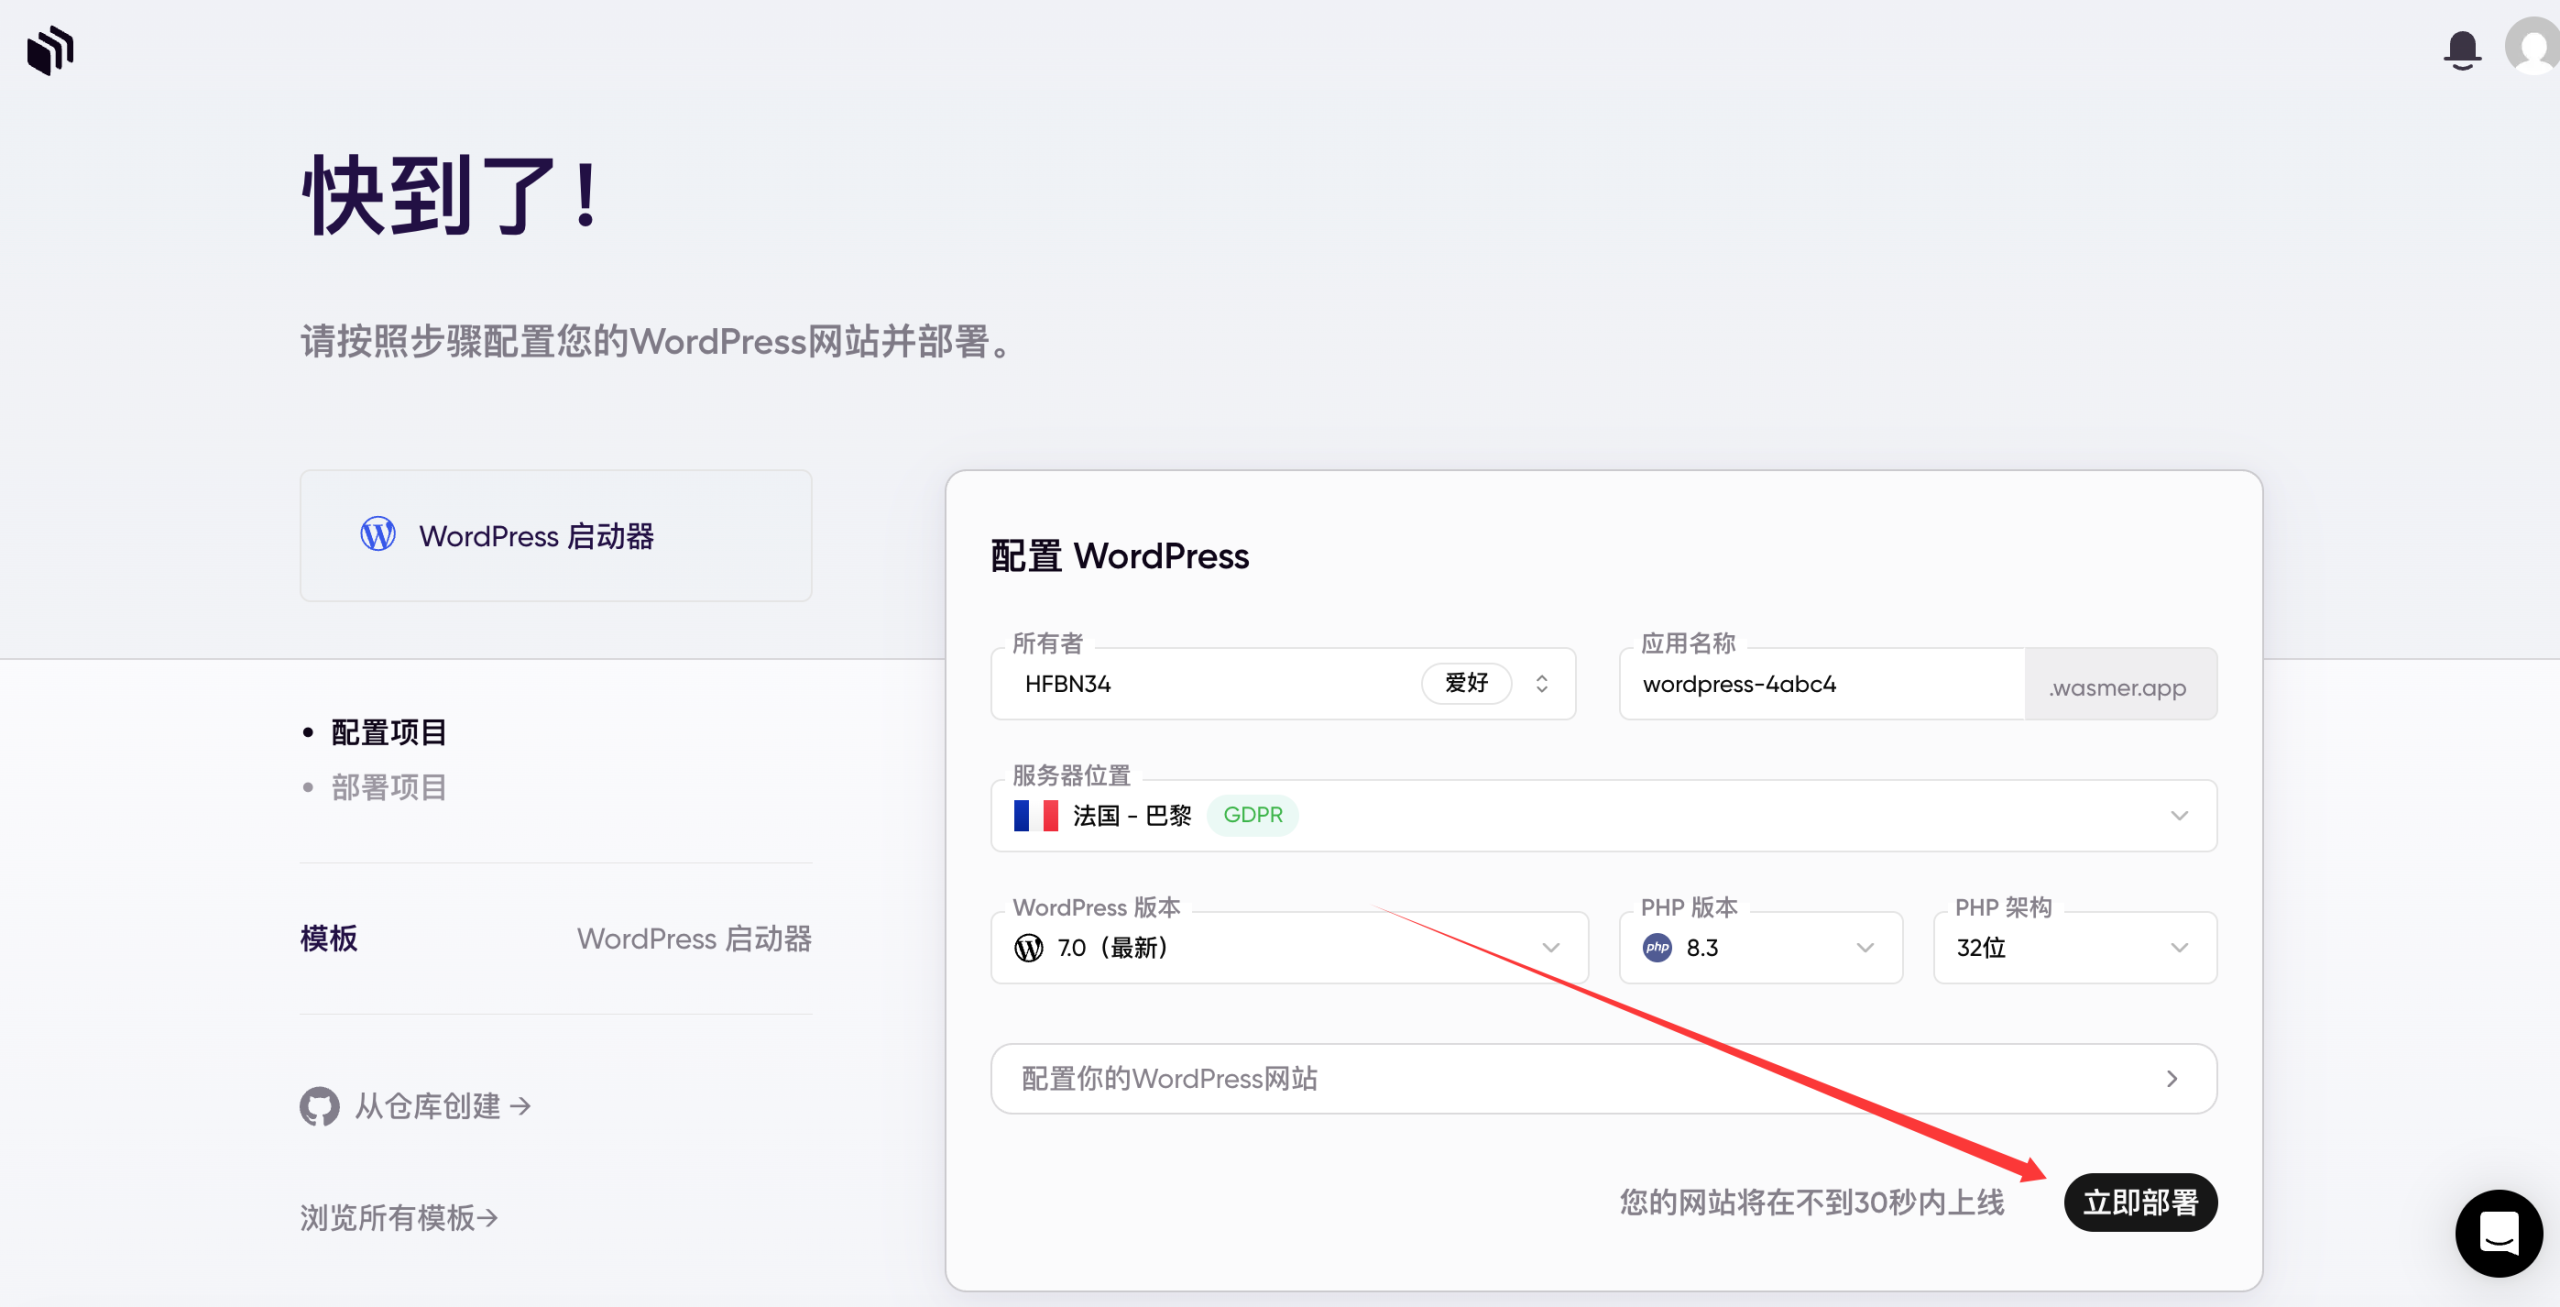Click the 配置 WordPress heading
This screenshot has height=1307, width=2560.
point(1120,556)
